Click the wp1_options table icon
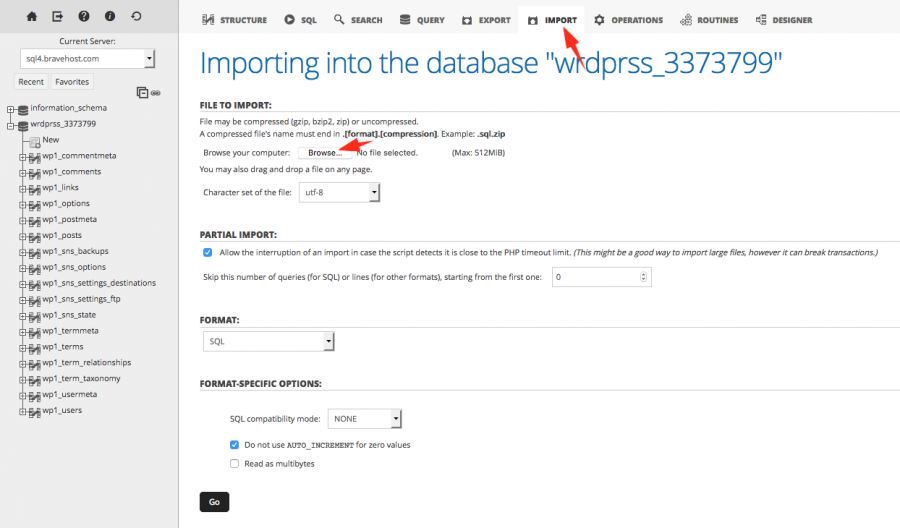Viewport: 900px width, 528px height. [x=34, y=205]
